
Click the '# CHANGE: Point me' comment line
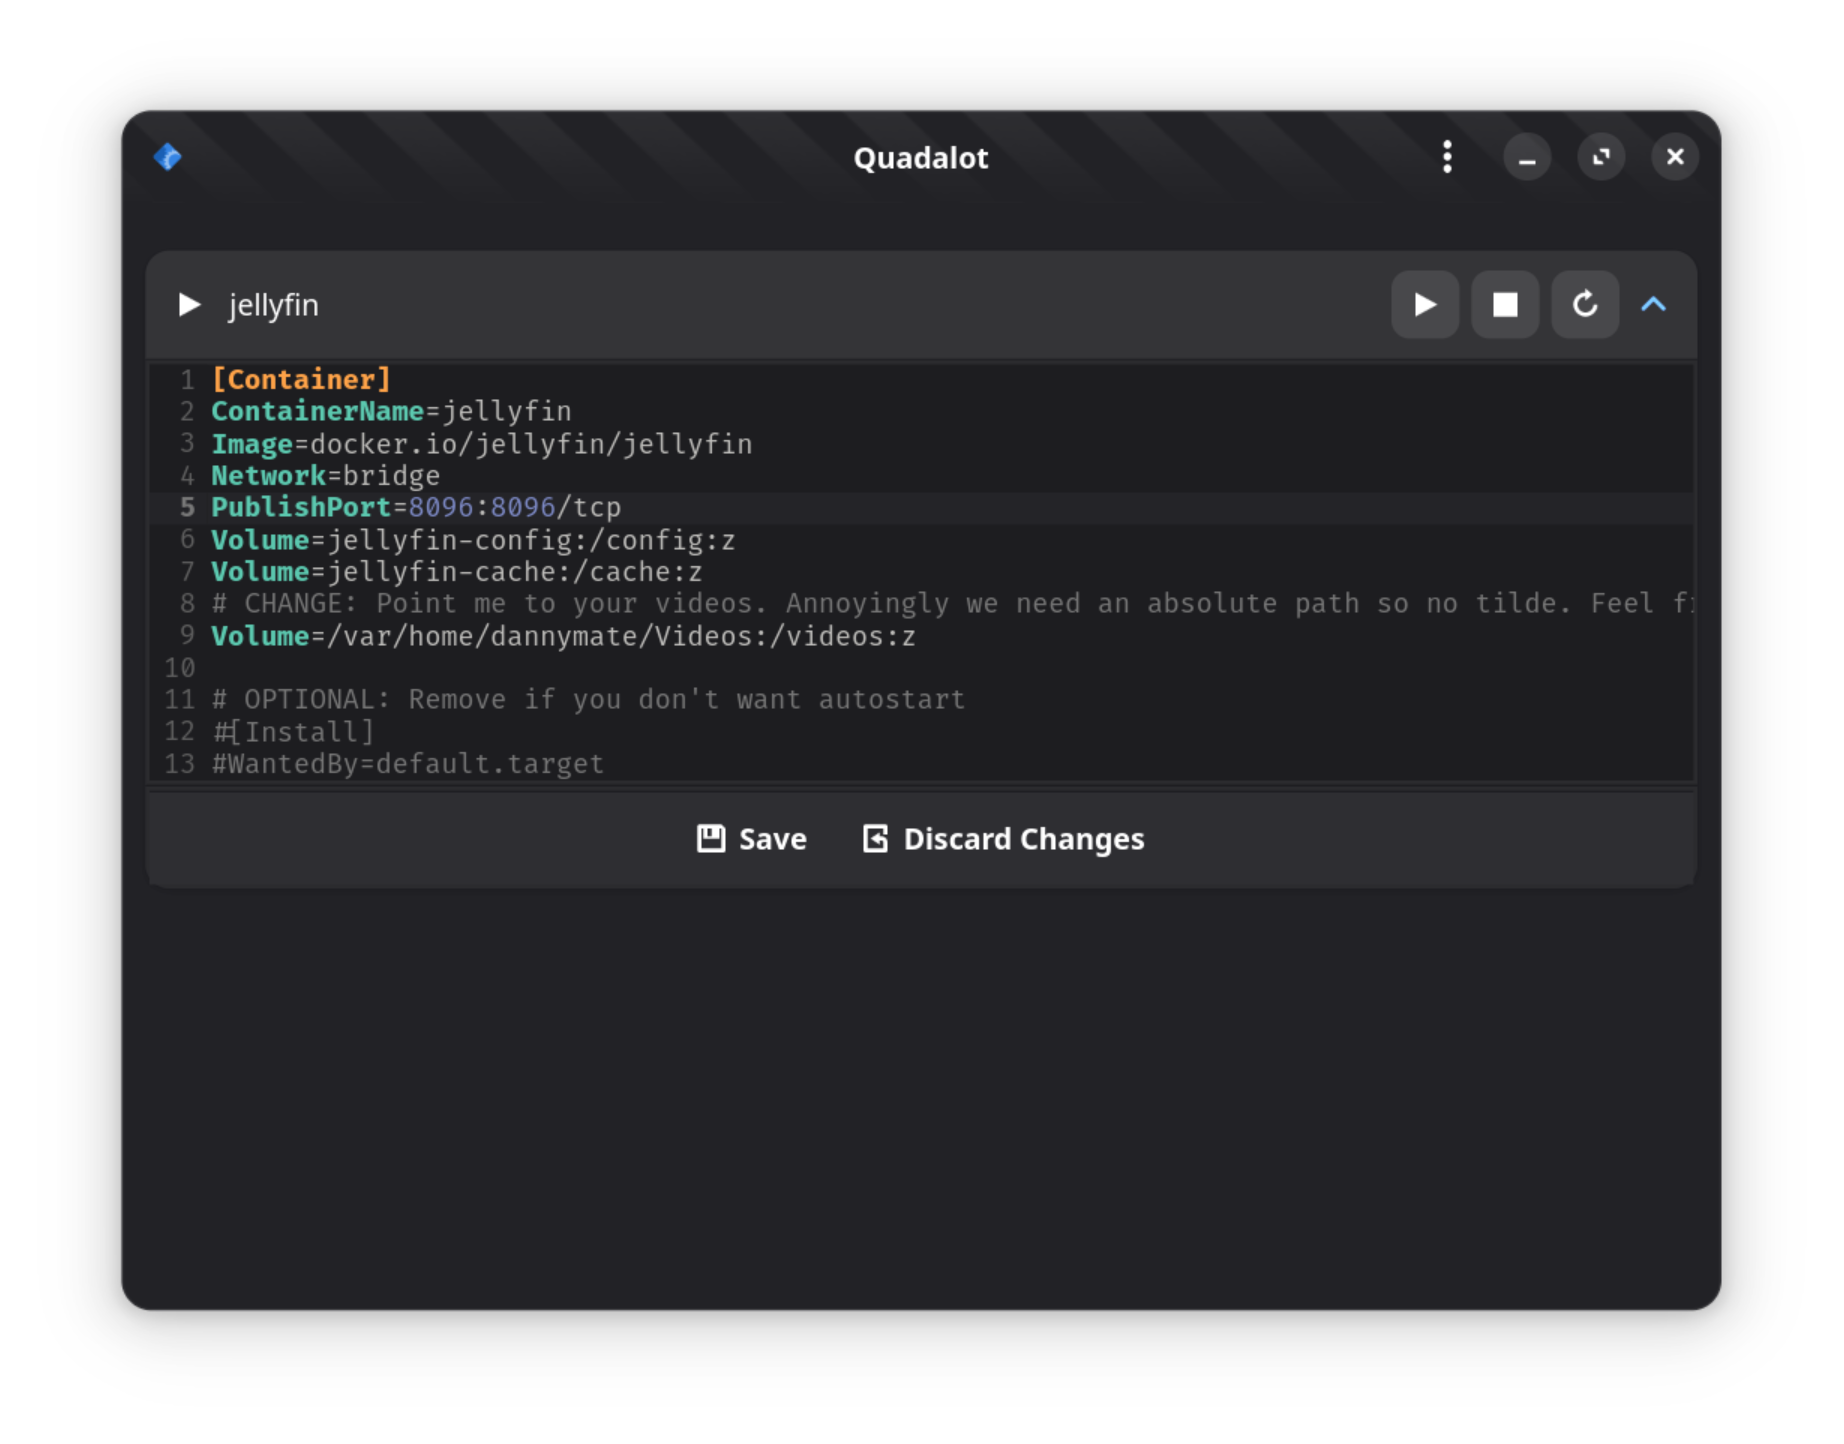(951, 604)
